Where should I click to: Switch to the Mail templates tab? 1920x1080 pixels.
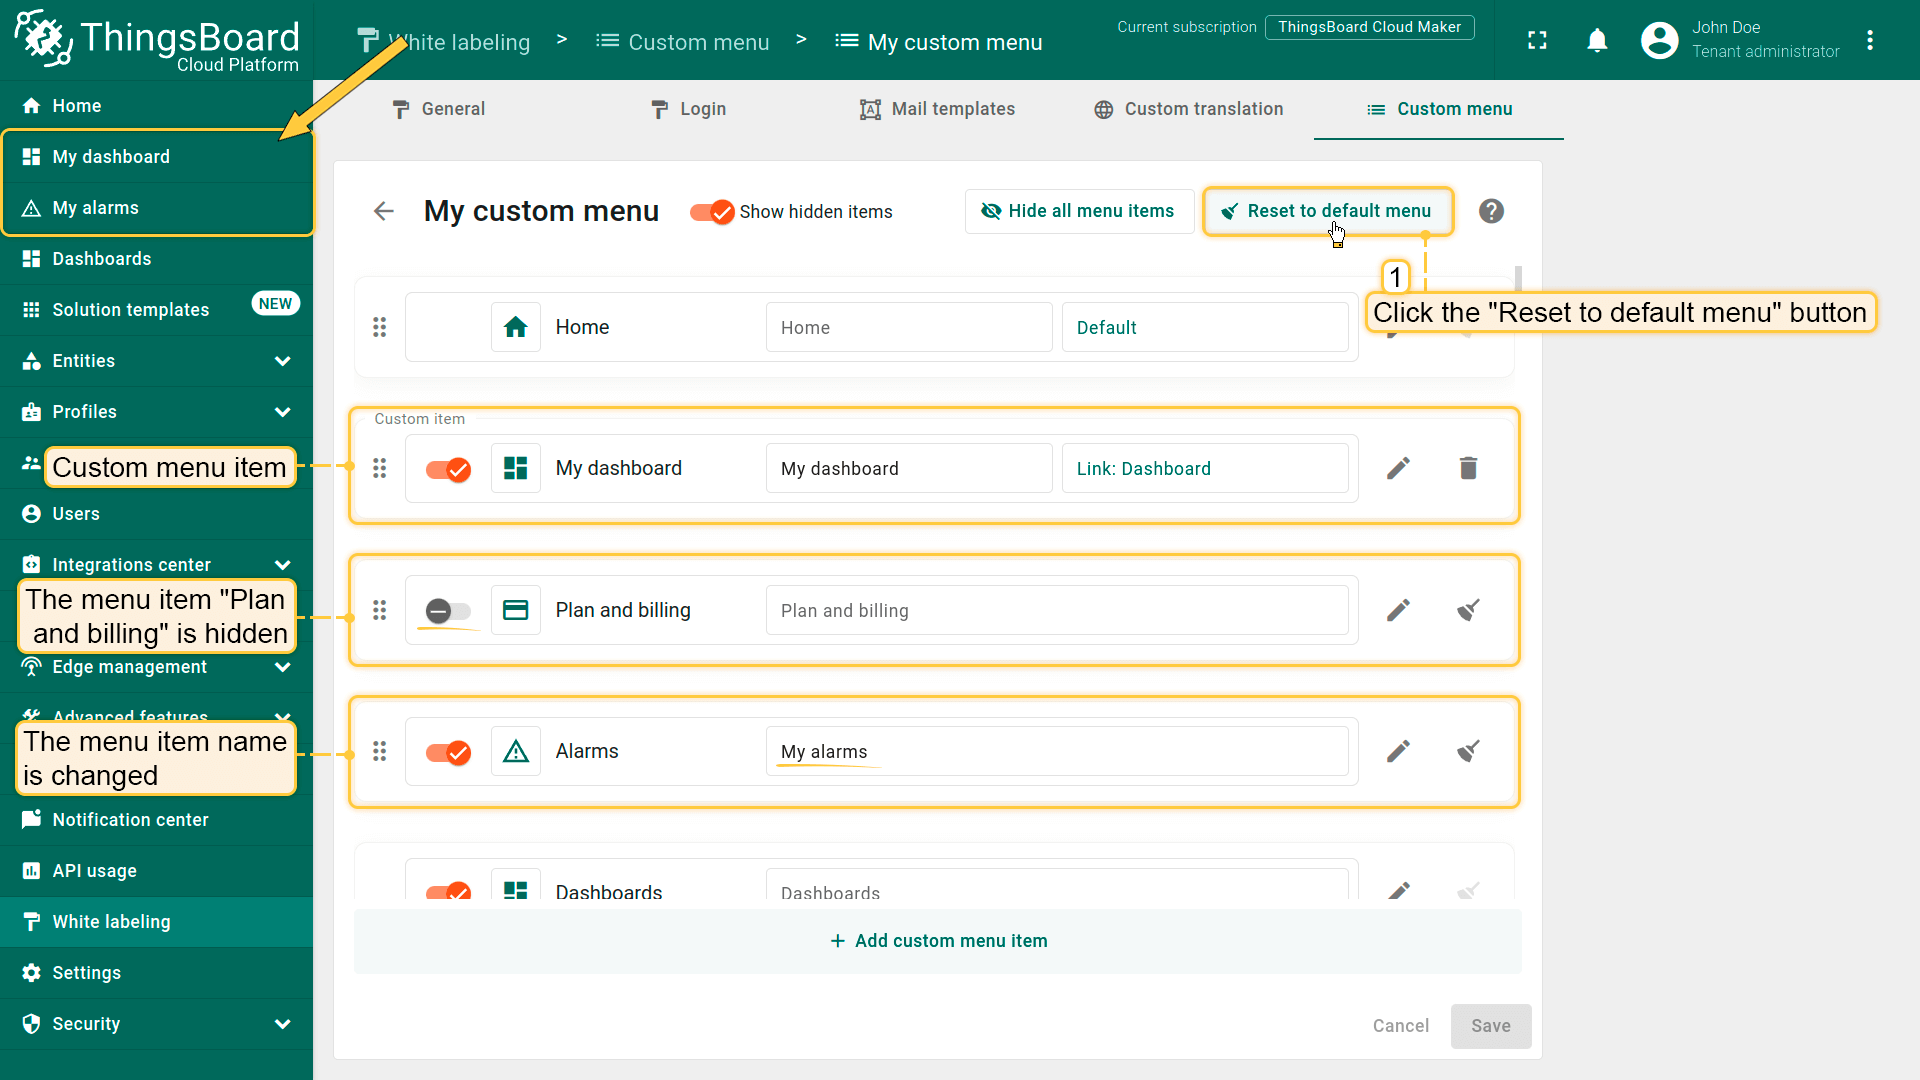coord(937,109)
